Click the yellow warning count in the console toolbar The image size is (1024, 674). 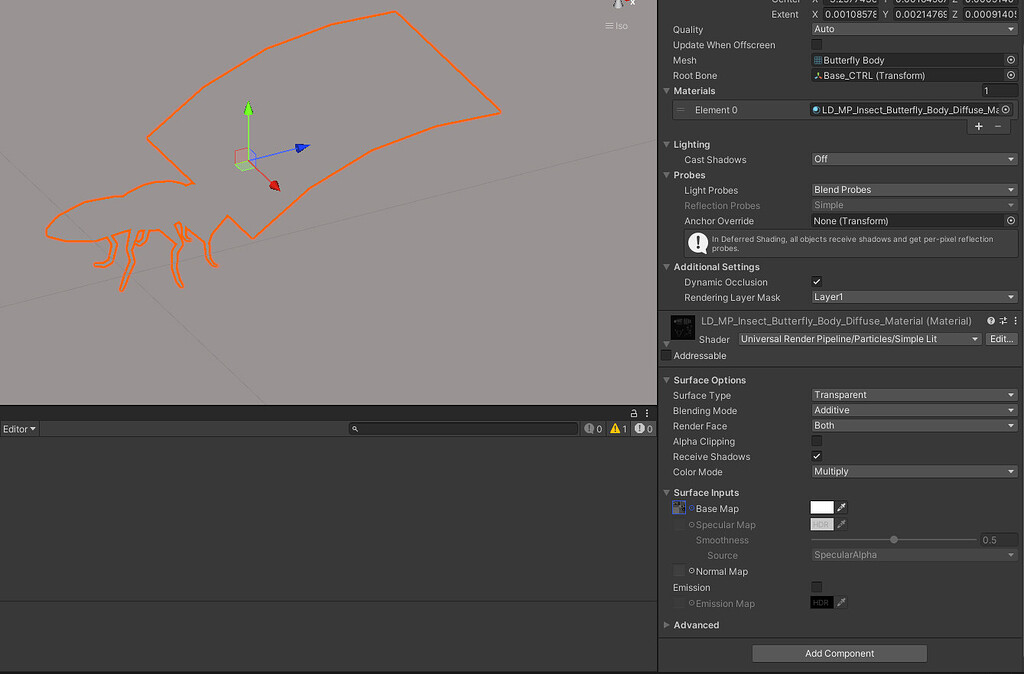point(617,428)
